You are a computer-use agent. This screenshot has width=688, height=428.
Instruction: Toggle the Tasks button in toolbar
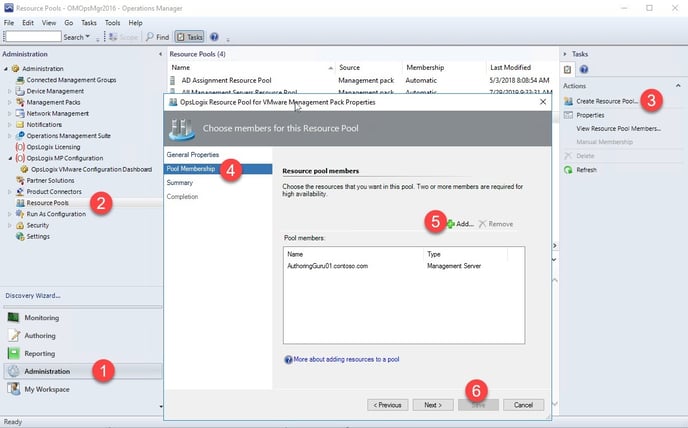click(x=190, y=37)
